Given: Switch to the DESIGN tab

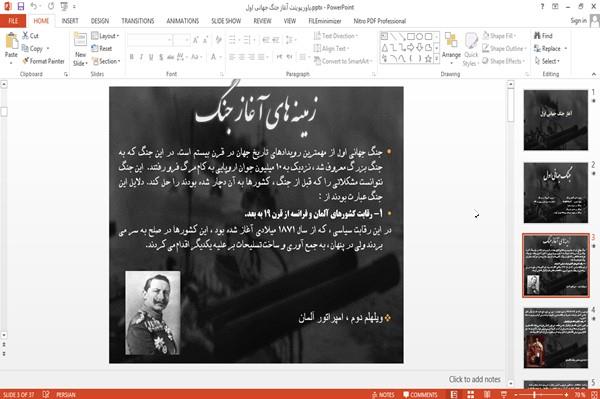Looking at the screenshot, I should tap(99, 21).
